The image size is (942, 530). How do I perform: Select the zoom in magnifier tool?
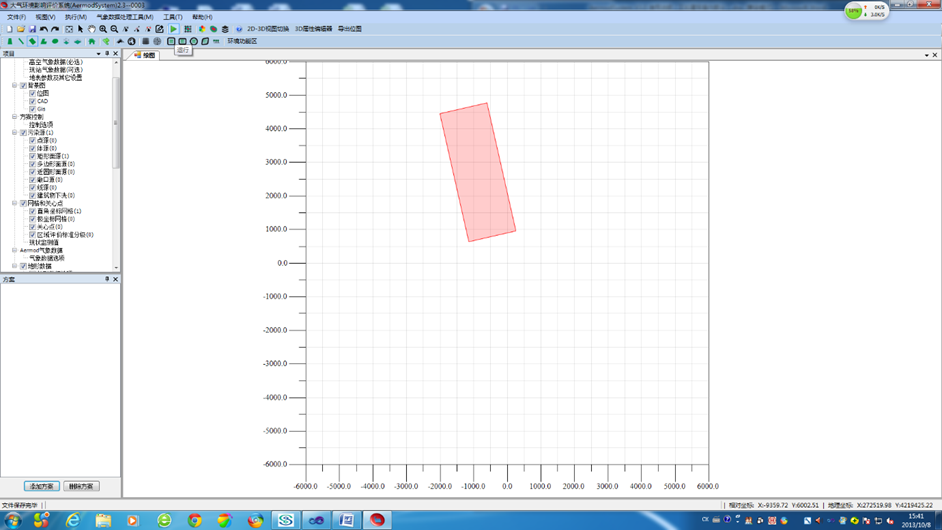[x=103, y=29]
